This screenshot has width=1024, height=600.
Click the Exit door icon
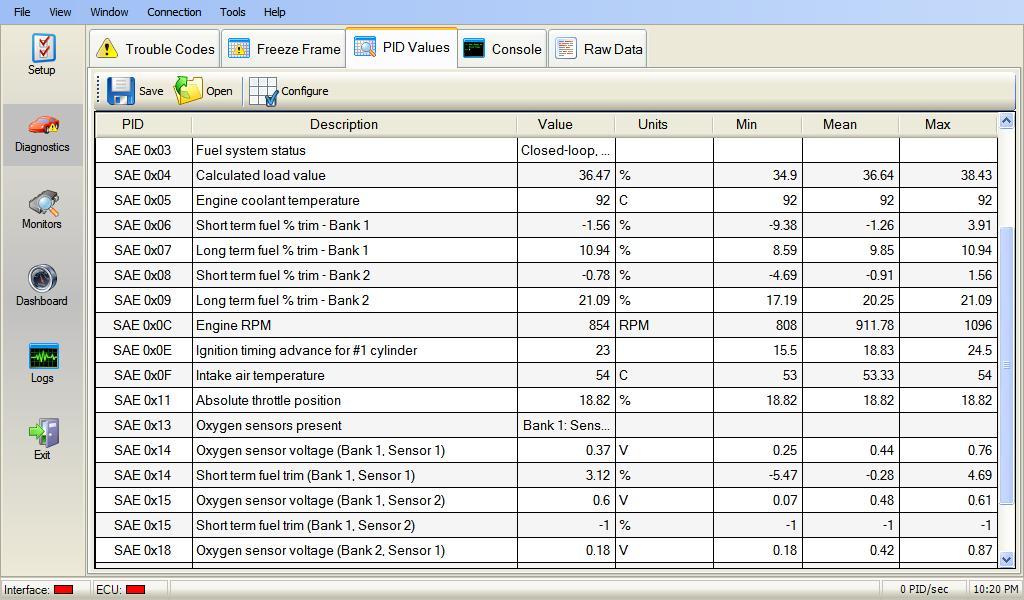42,434
